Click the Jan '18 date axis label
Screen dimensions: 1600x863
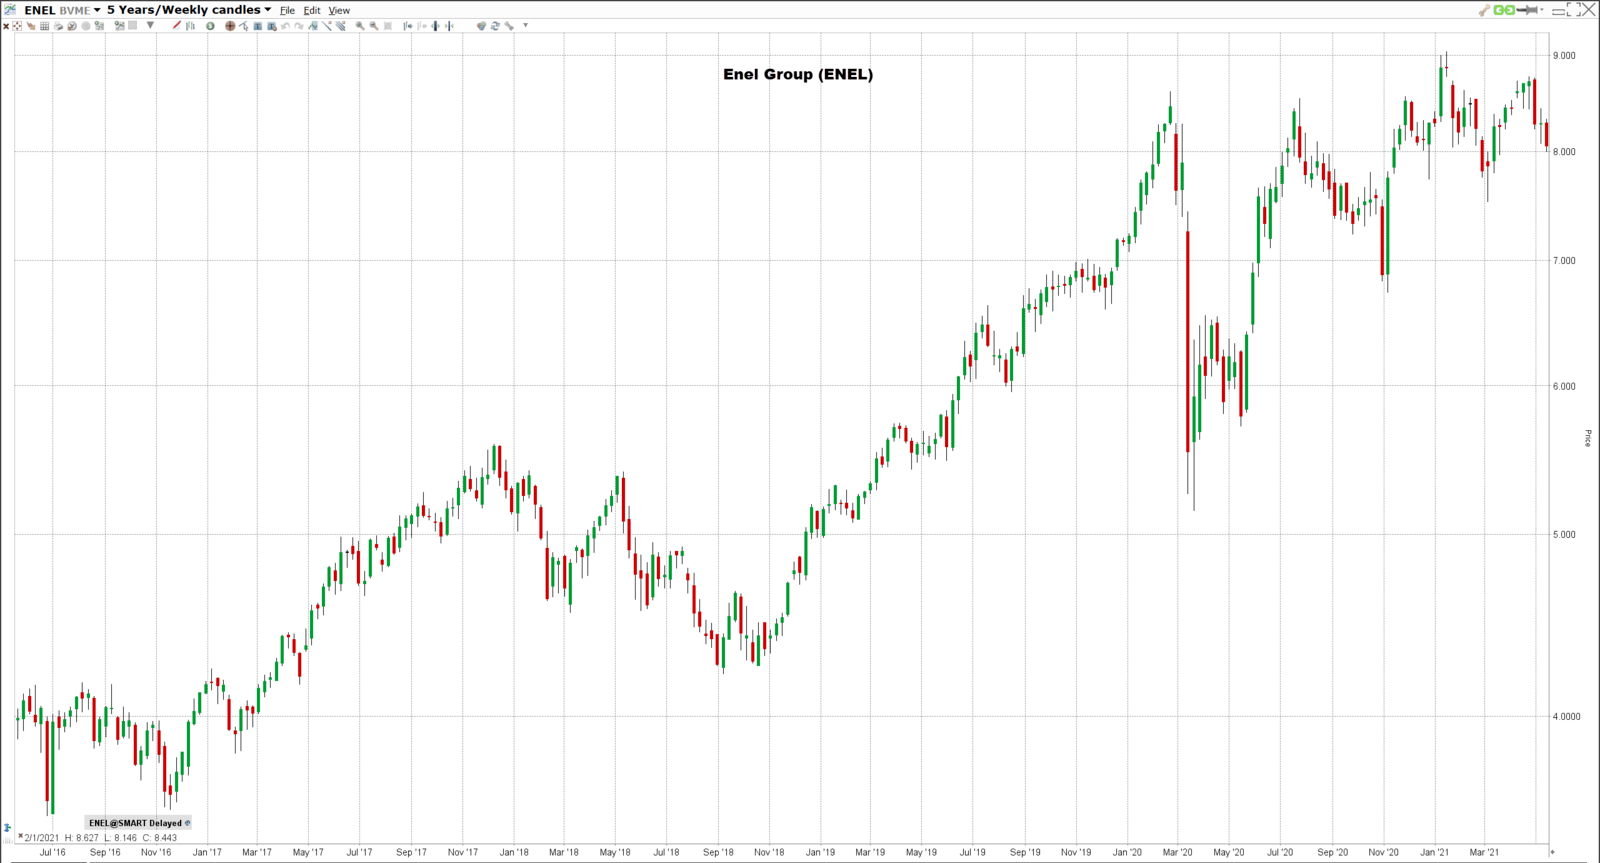pyautogui.click(x=514, y=852)
